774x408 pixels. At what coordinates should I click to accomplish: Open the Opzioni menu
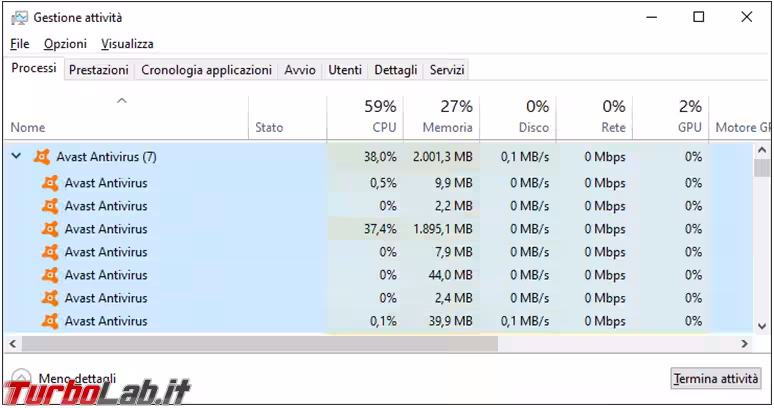(x=65, y=44)
